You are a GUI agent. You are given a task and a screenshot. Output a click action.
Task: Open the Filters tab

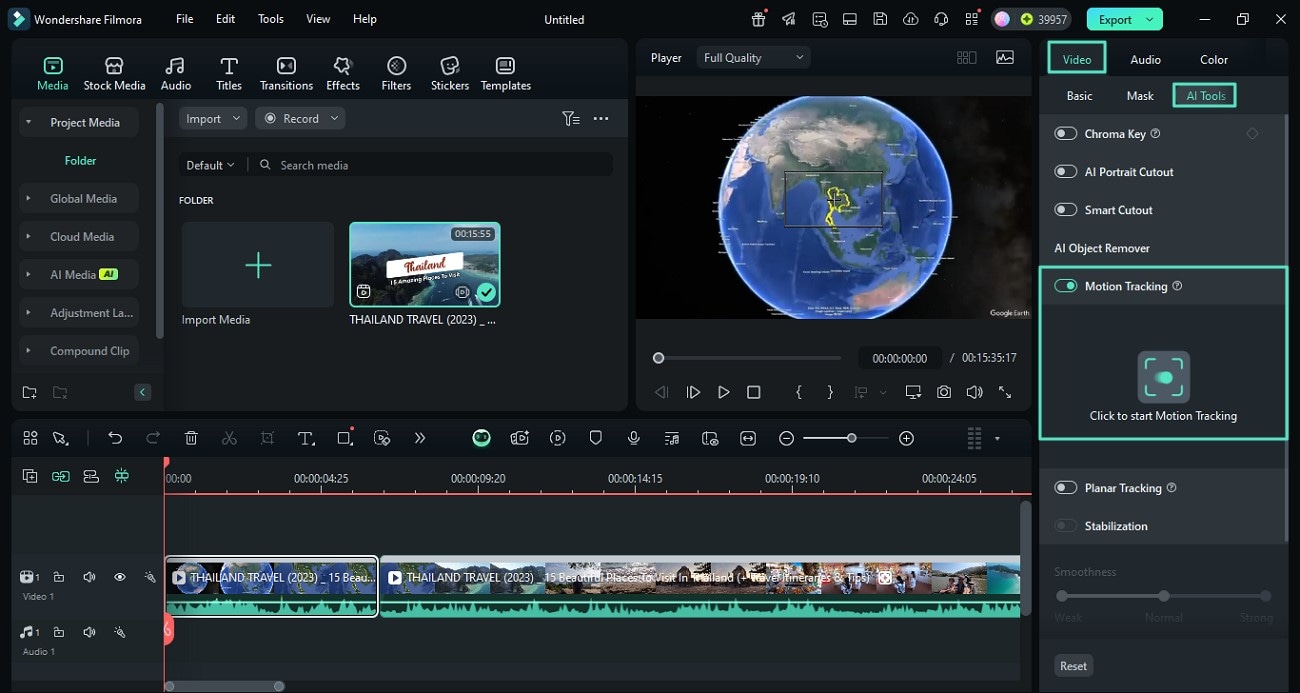point(396,74)
